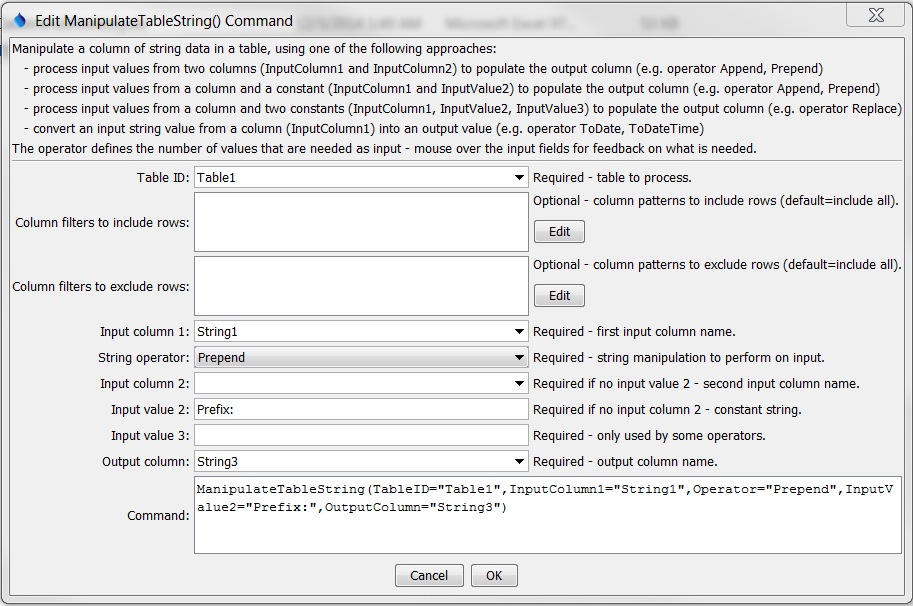Open the Input column 1 dropdown
This screenshot has width=913, height=606.
point(519,332)
